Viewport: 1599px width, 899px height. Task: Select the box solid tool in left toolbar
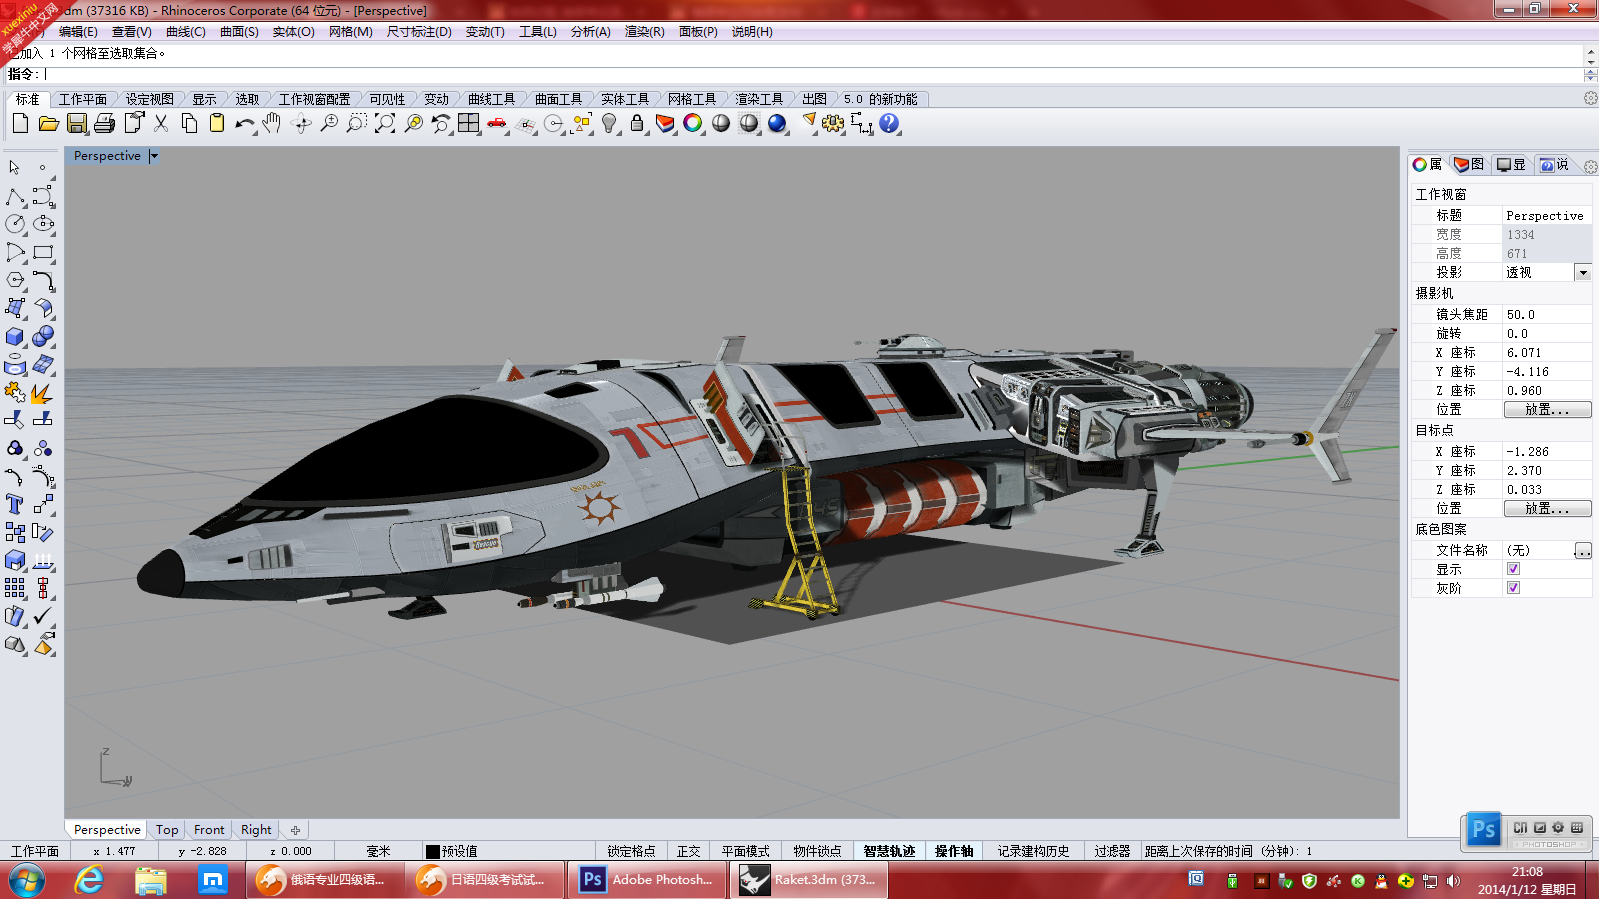[x=15, y=336]
